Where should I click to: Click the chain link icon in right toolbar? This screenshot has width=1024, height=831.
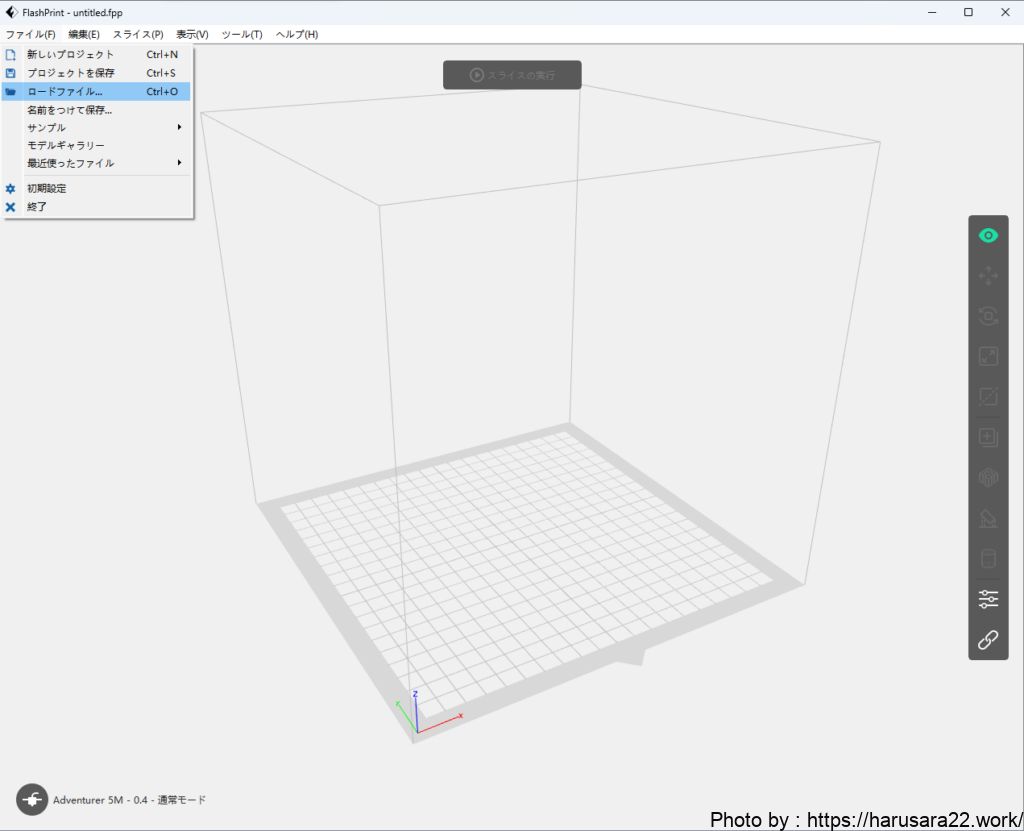click(x=988, y=640)
